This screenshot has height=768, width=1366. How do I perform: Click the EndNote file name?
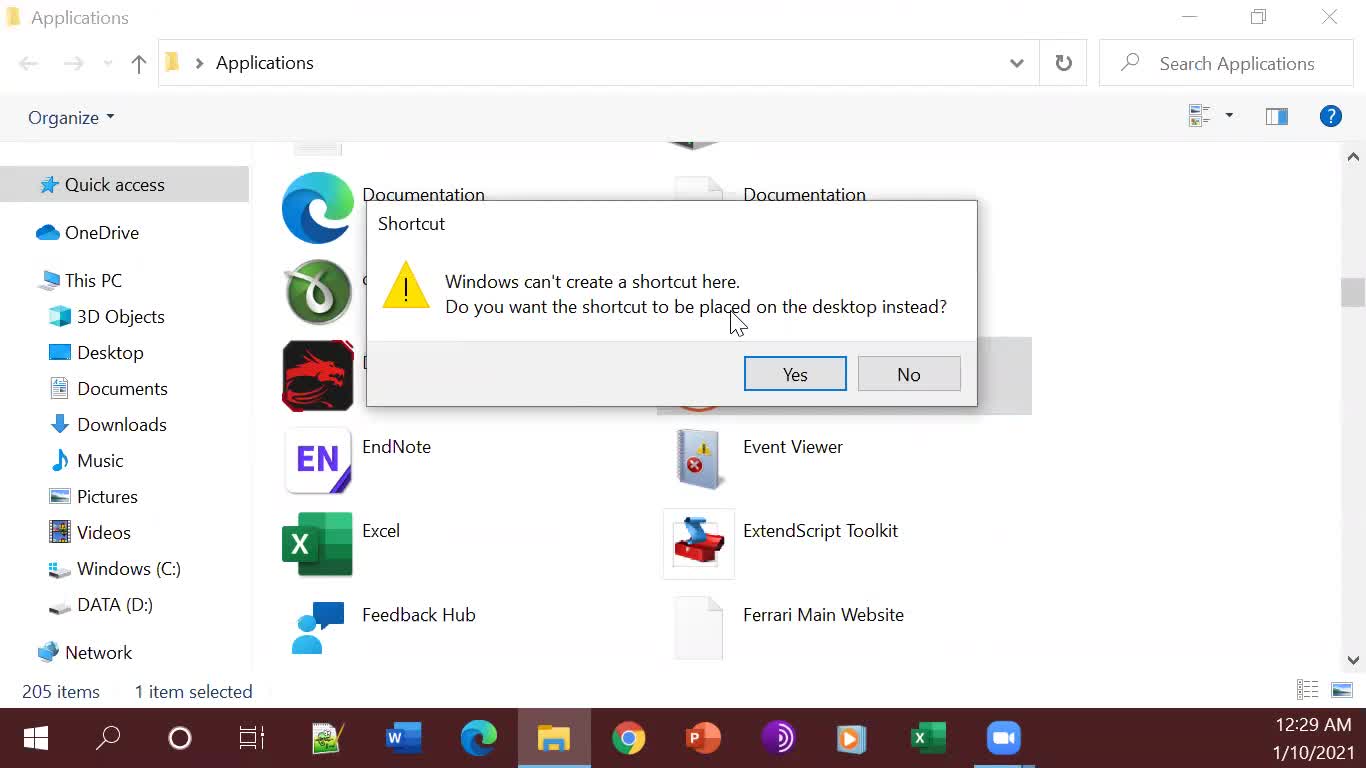[396, 447]
